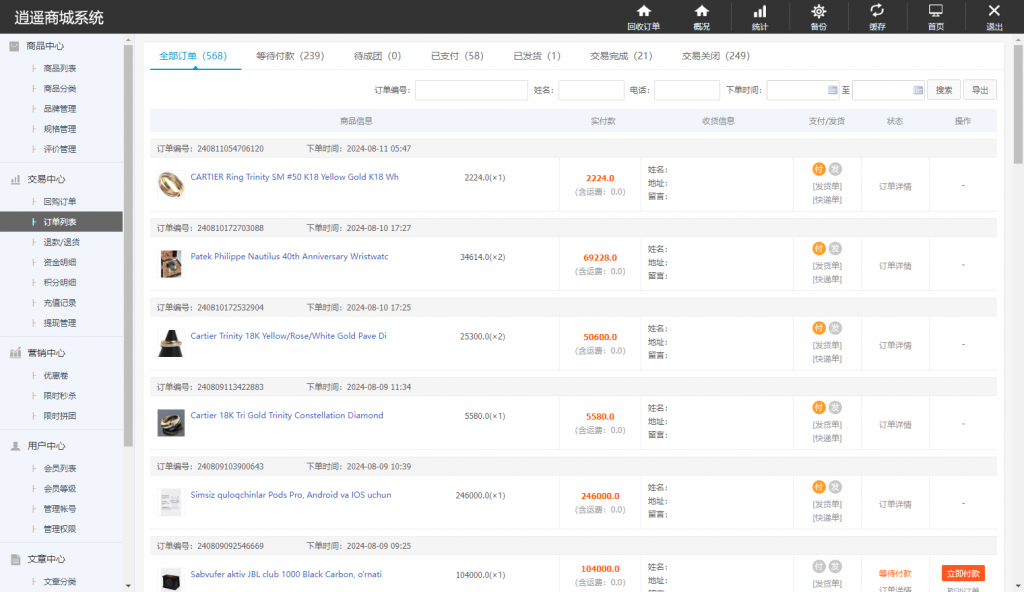1024x592 pixels.
Task: Open 品牌管理 in the sidebar
Action: click(x=59, y=109)
